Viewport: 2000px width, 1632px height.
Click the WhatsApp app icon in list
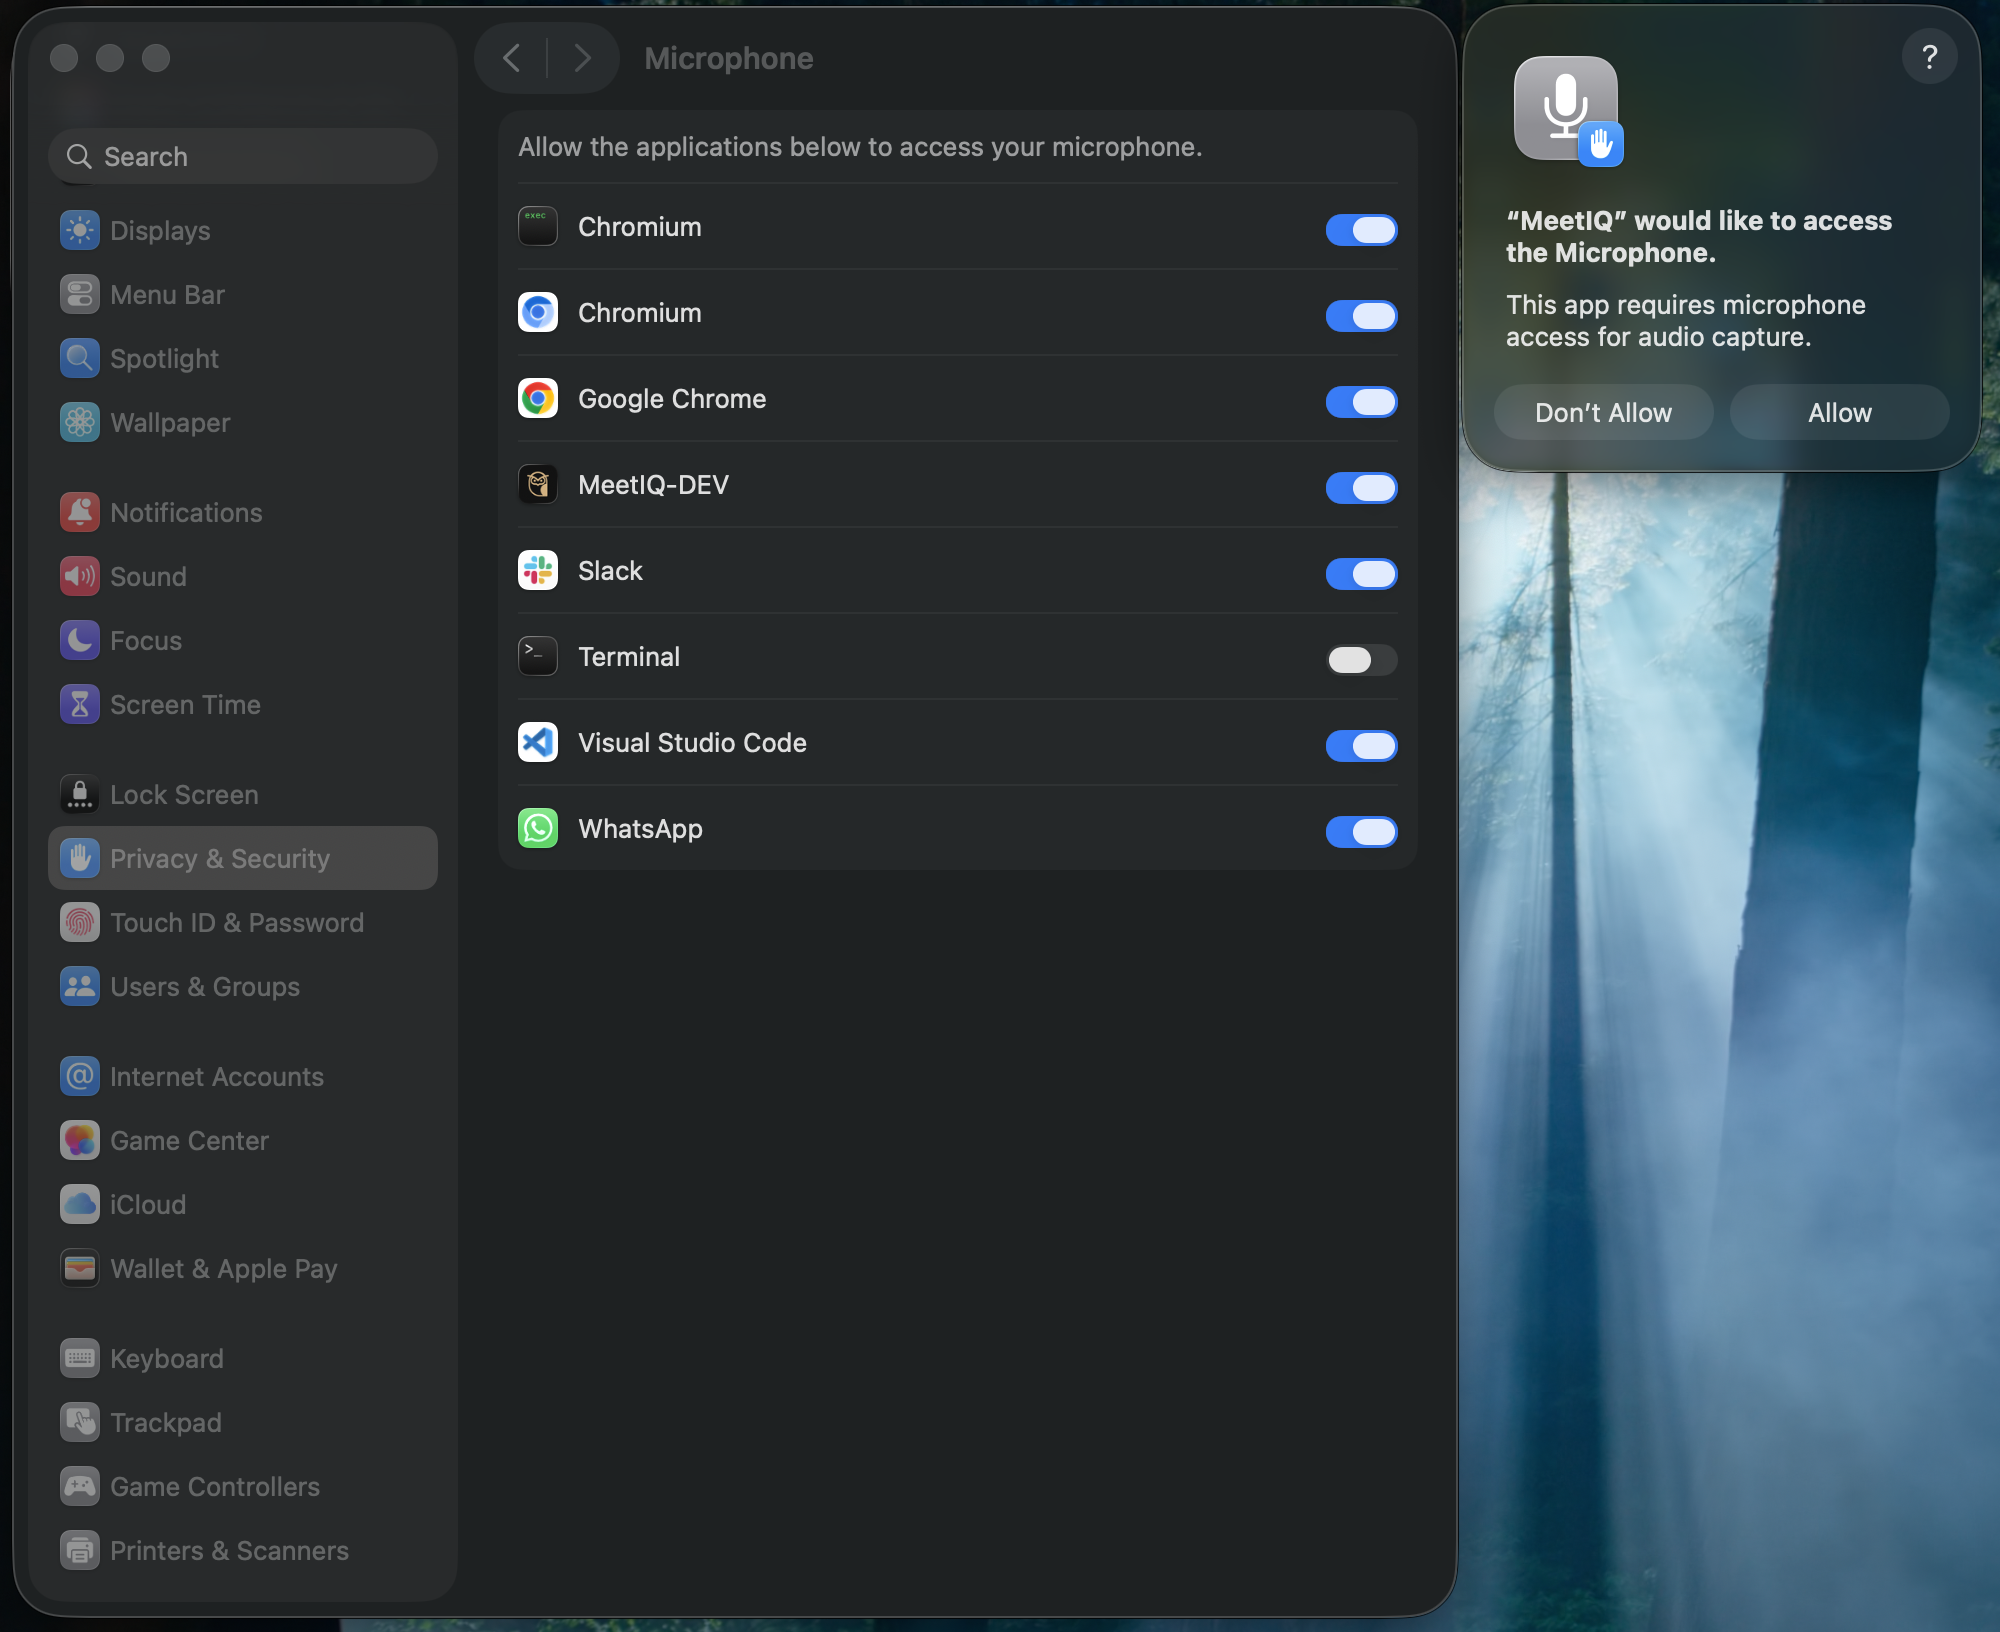(x=538, y=829)
